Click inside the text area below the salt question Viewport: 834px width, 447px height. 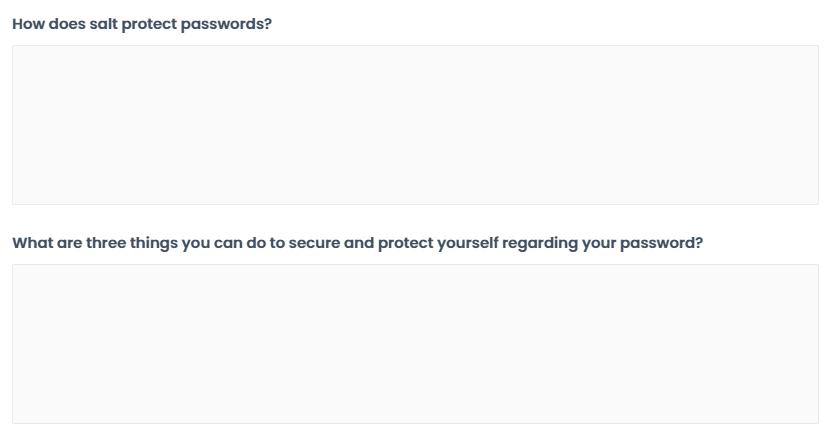(x=415, y=125)
